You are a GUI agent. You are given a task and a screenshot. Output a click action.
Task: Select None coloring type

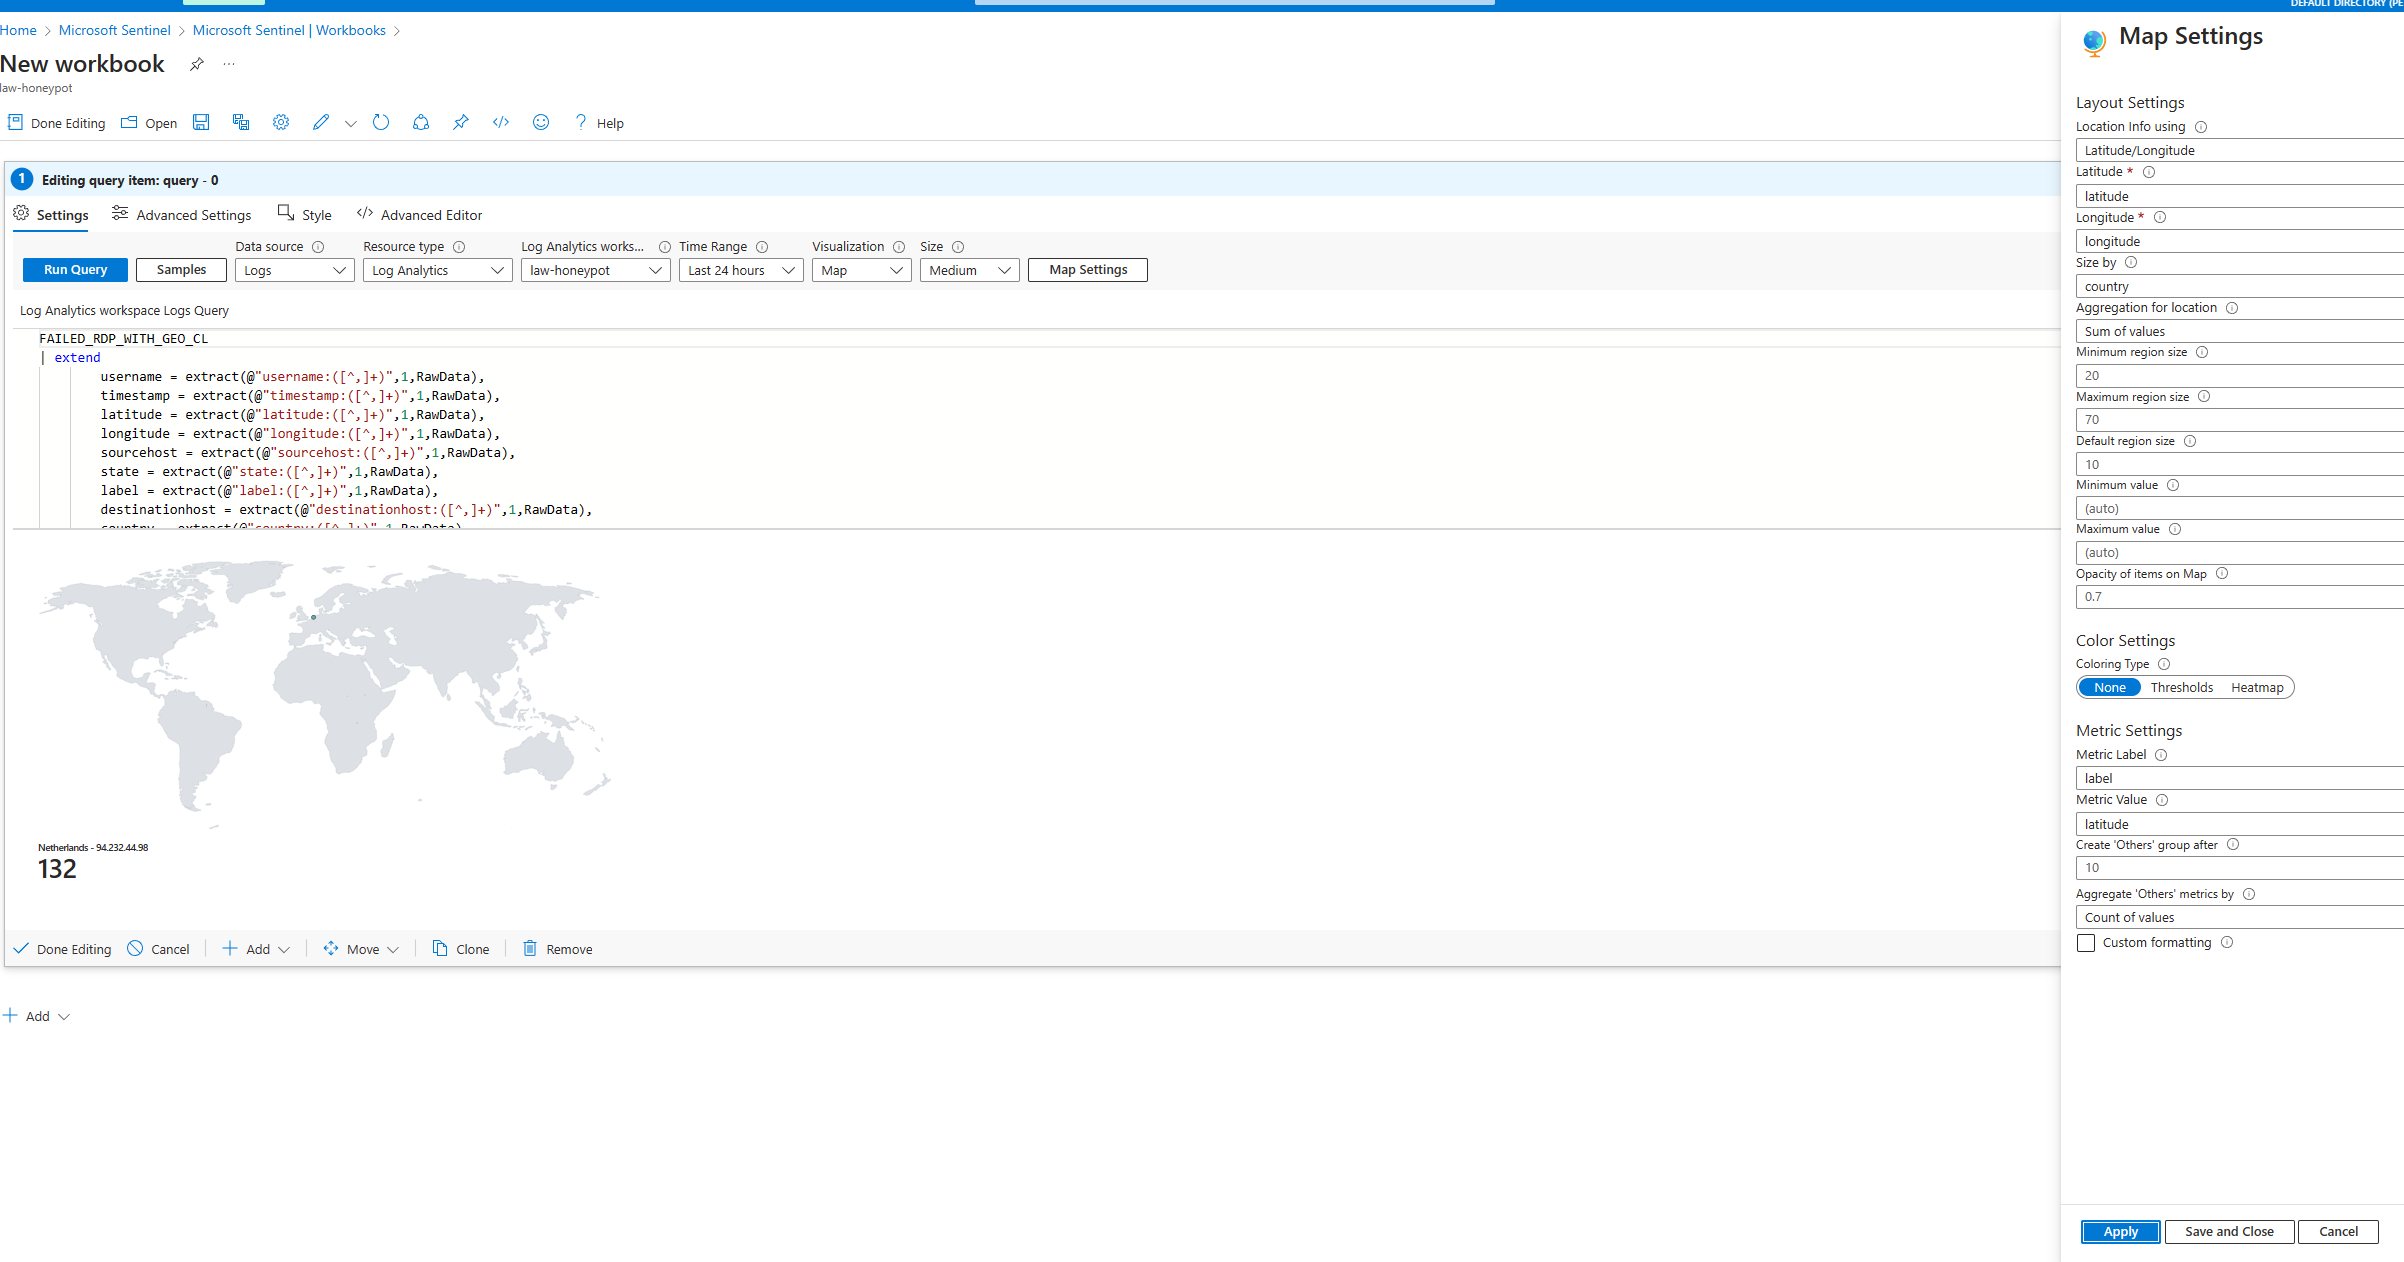[x=2109, y=687]
